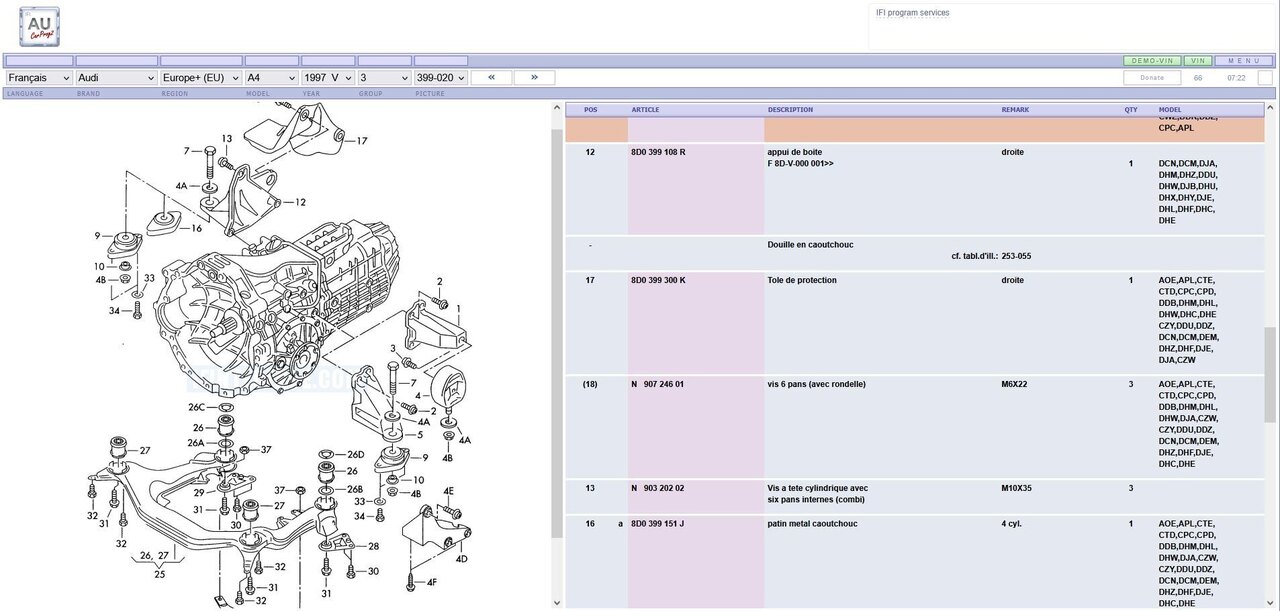Expand the Brand dropdown set to Audi
Image resolution: width=1280 pixels, height=611 pixels.
(116, 77)
